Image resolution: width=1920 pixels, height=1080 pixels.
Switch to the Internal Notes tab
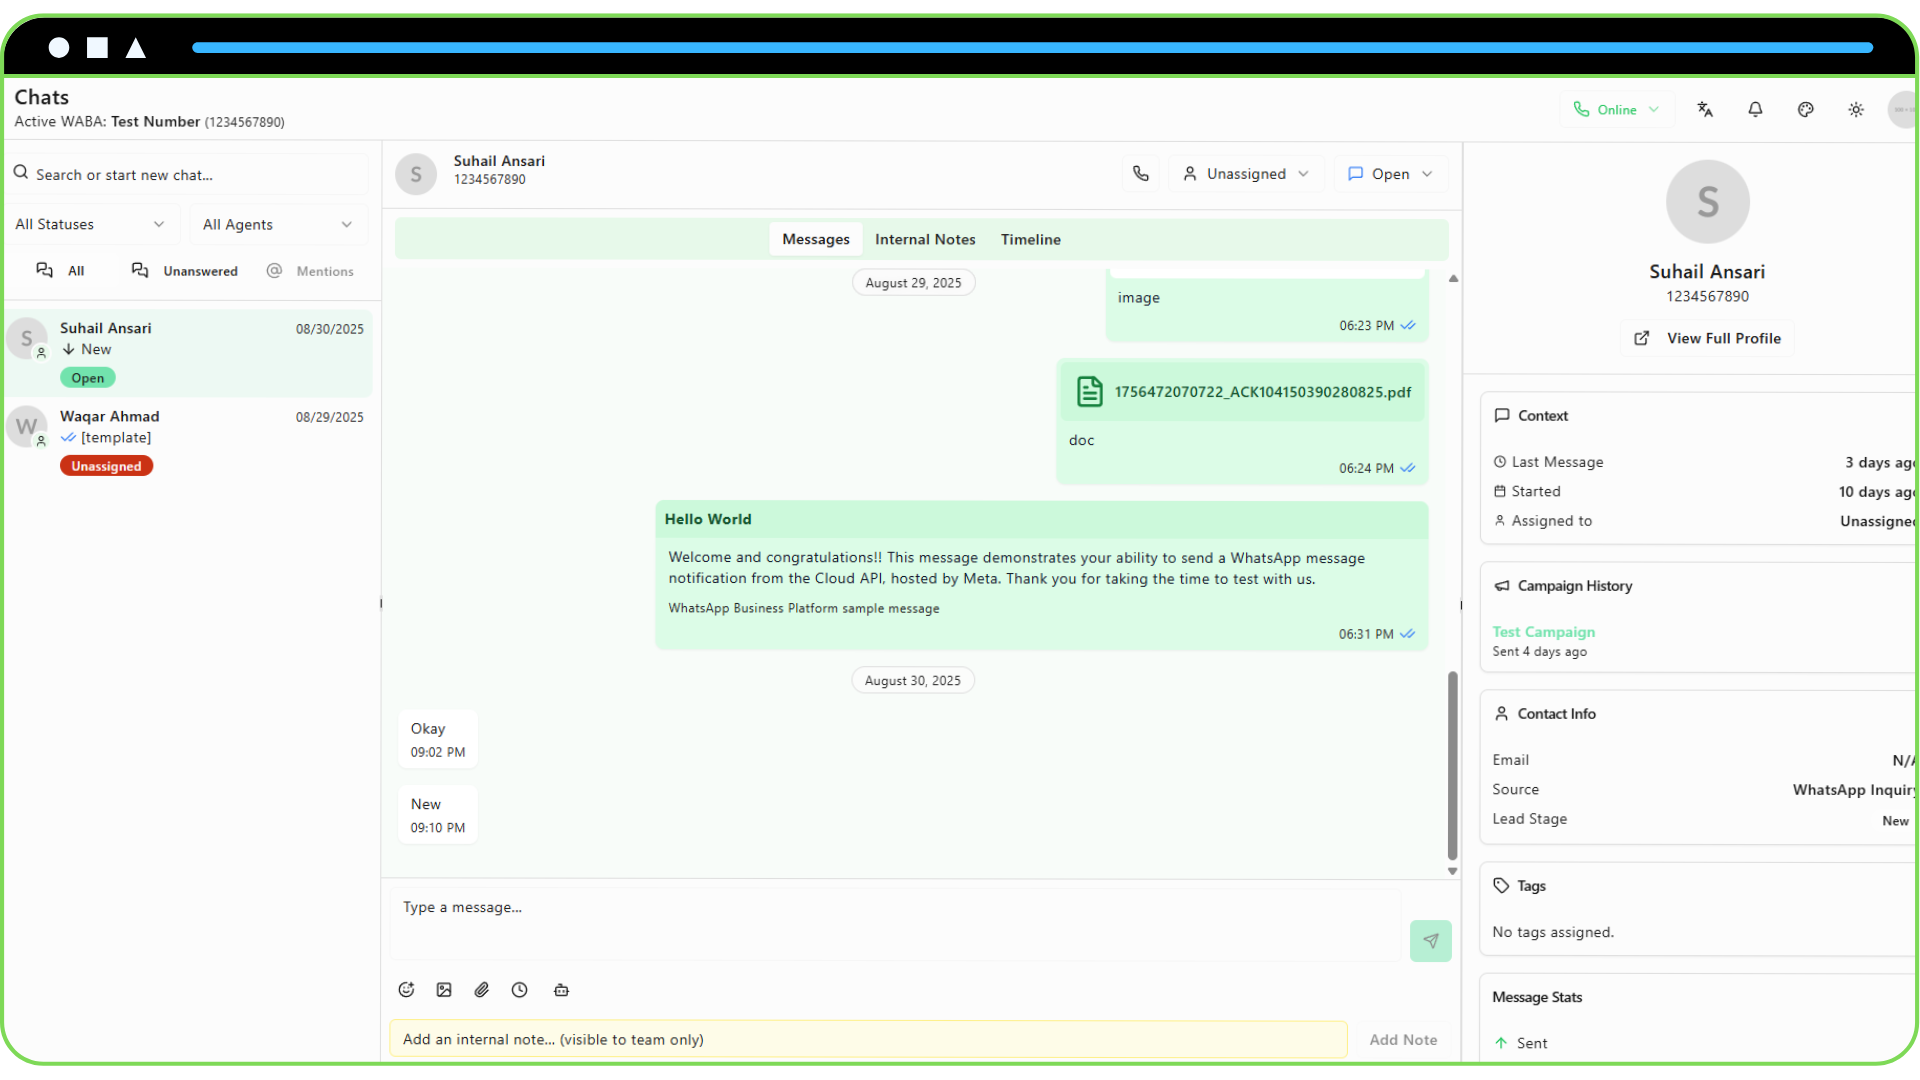[x=925, y=240]
